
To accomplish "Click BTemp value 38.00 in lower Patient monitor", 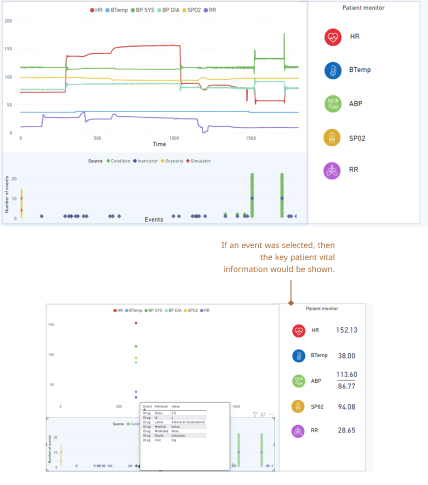I will coord(347,356).
